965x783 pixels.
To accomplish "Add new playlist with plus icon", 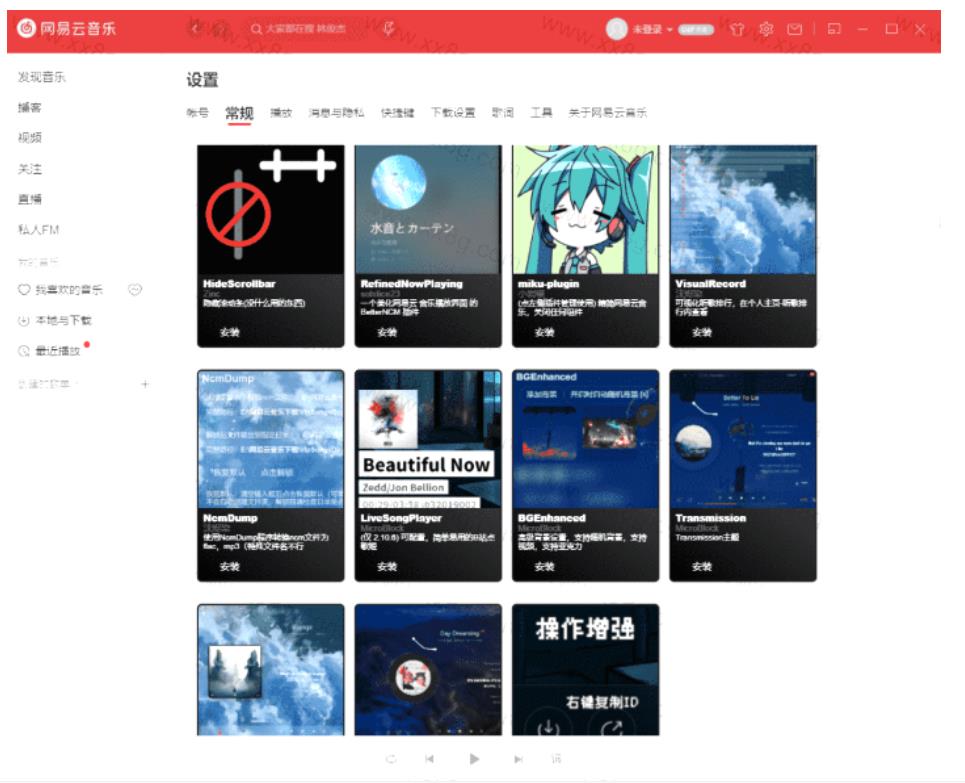I will point(146,384).
